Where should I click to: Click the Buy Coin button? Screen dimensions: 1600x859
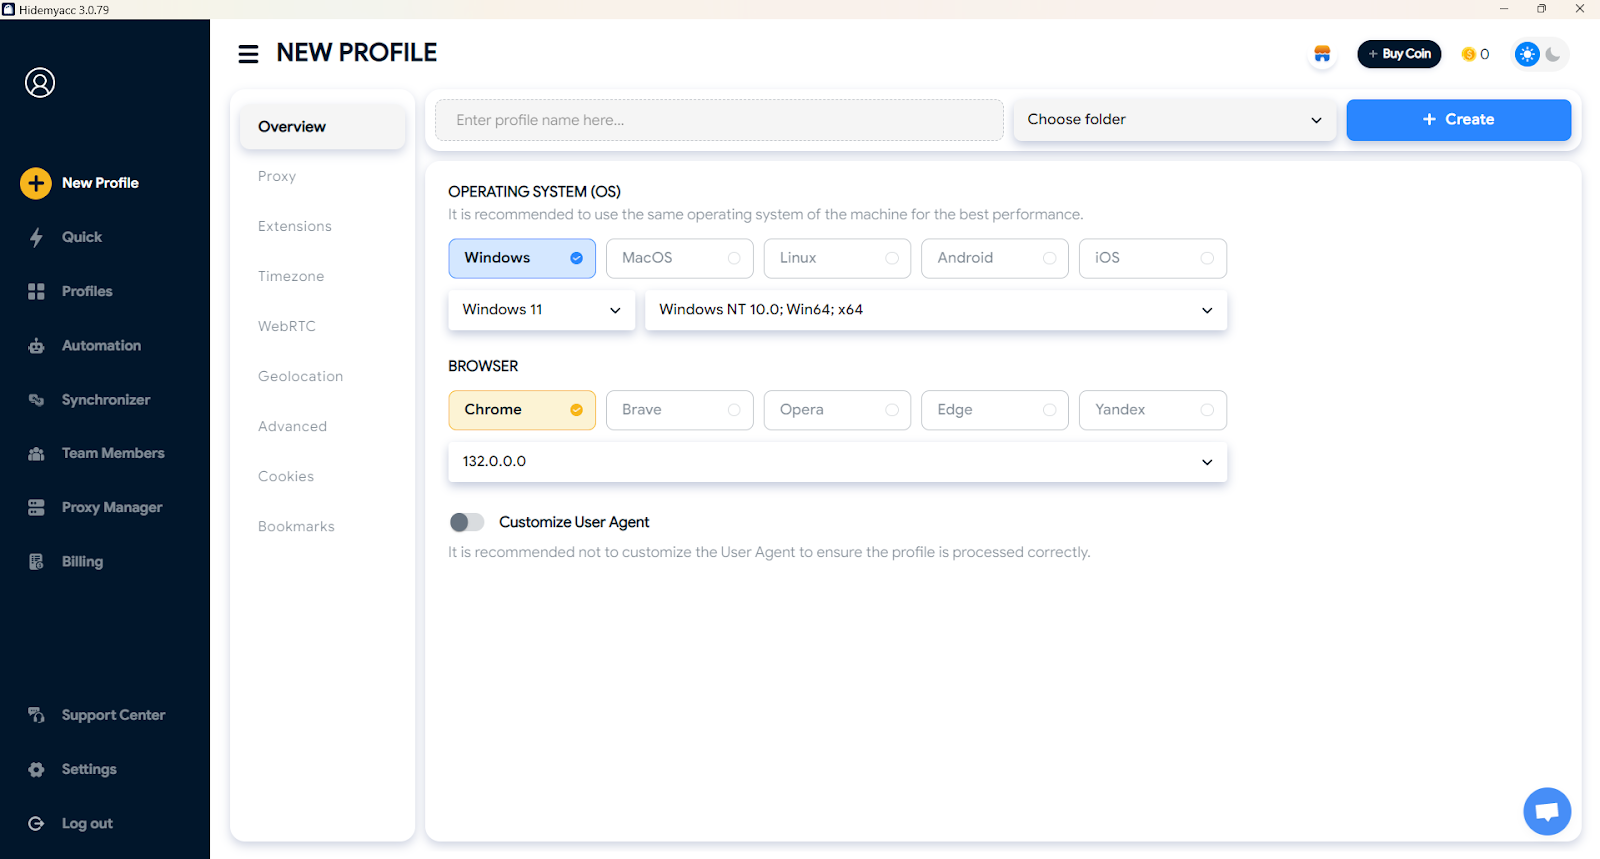click(x=1399, y=54)
